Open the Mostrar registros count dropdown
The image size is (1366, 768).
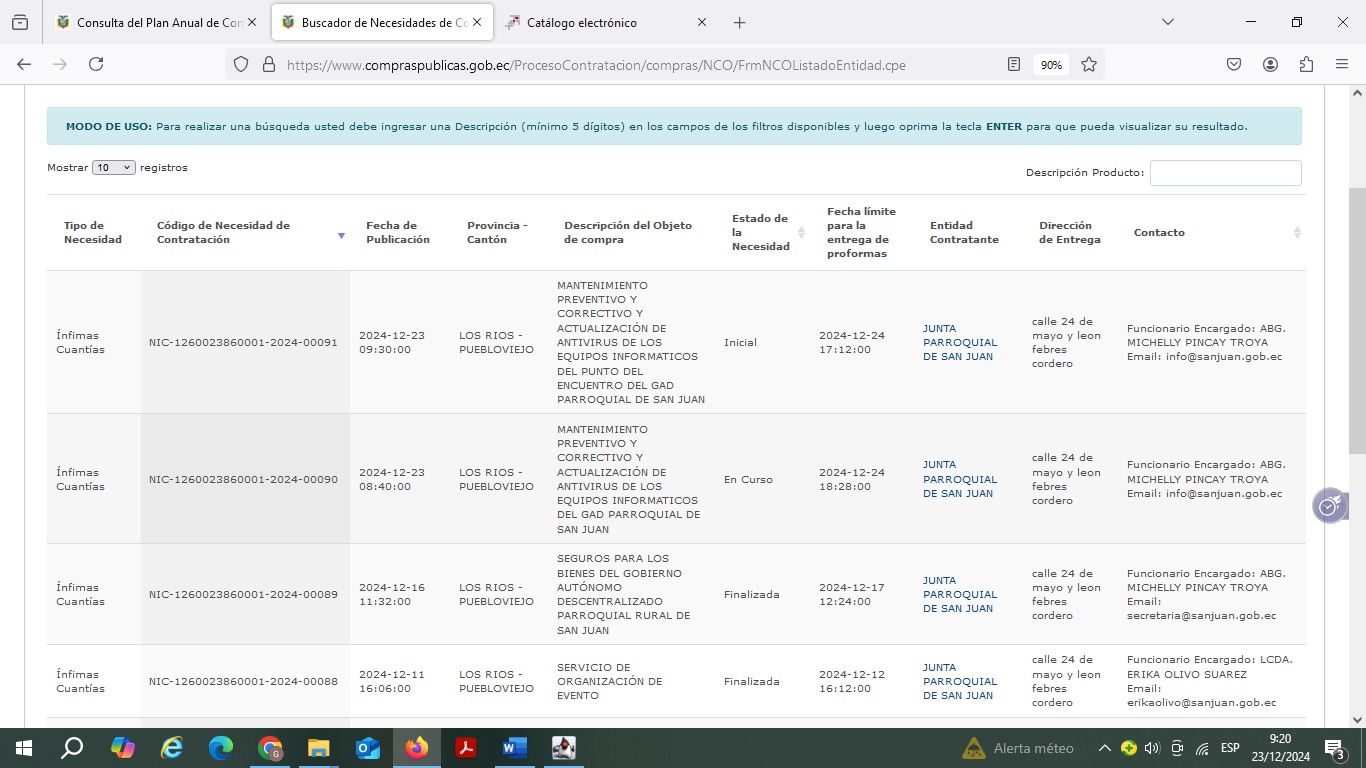point(113,168)
